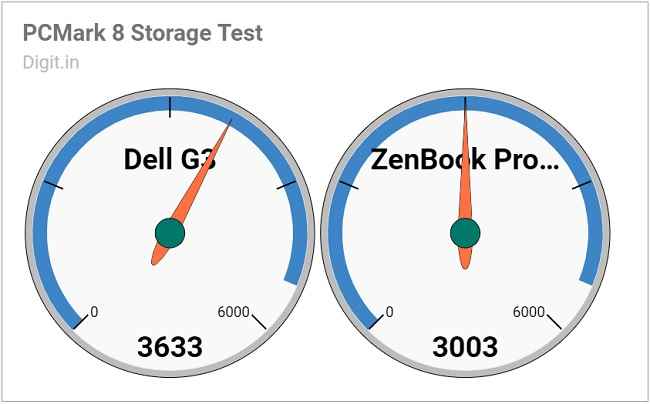
Task: Select the ZenBook Pro gauge label
Action: [465, 160]
